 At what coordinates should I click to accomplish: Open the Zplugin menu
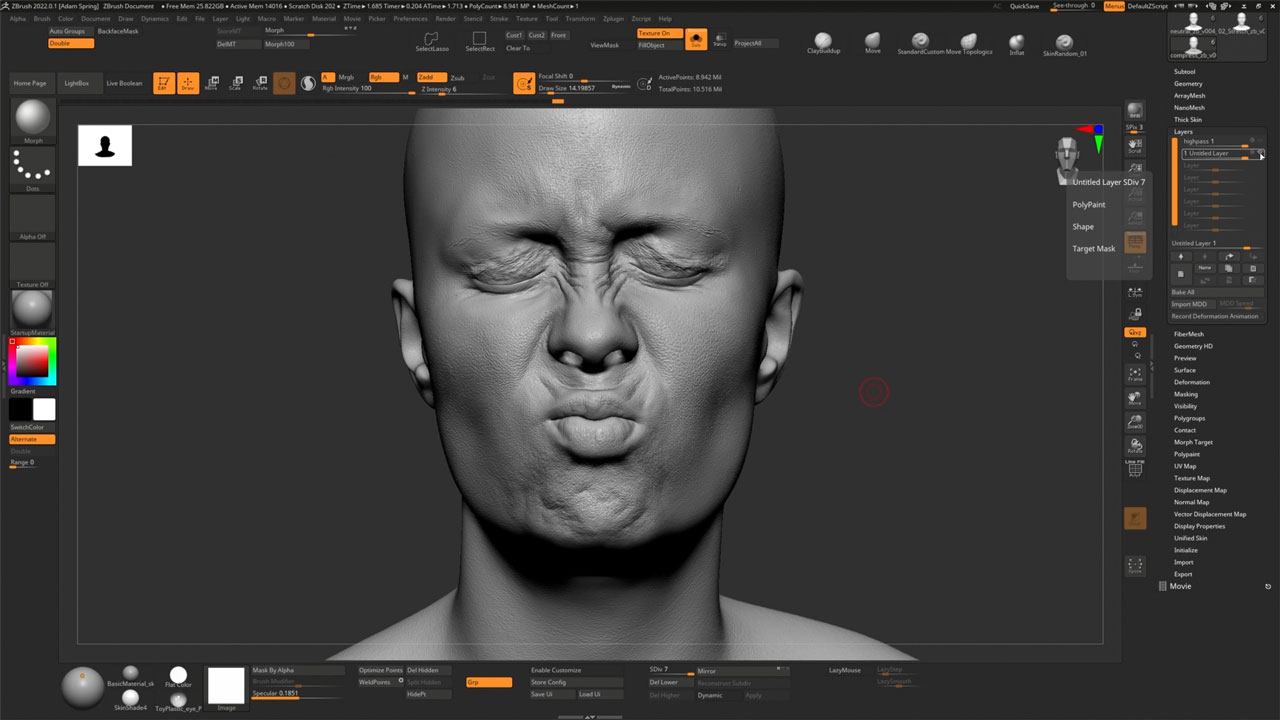pyautogui.click(x=613, y=19)
